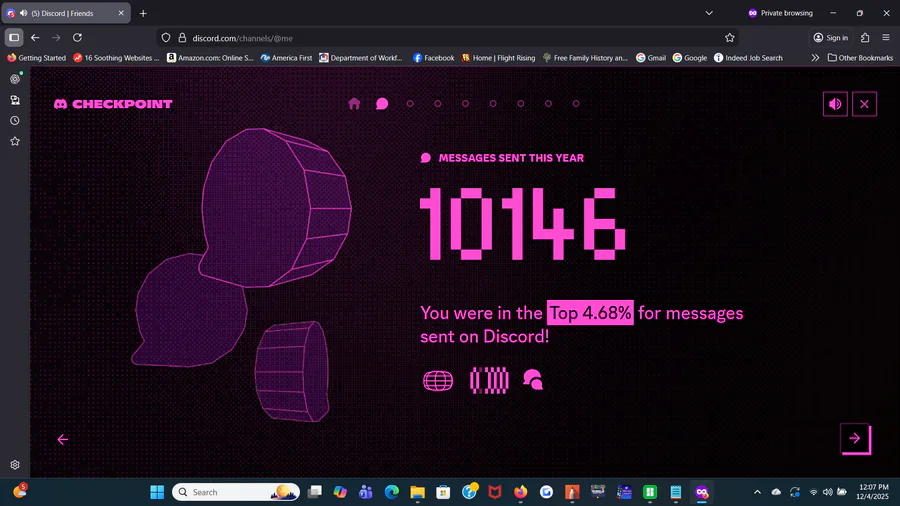Close the Discord Friends tab

coord(121,13)
